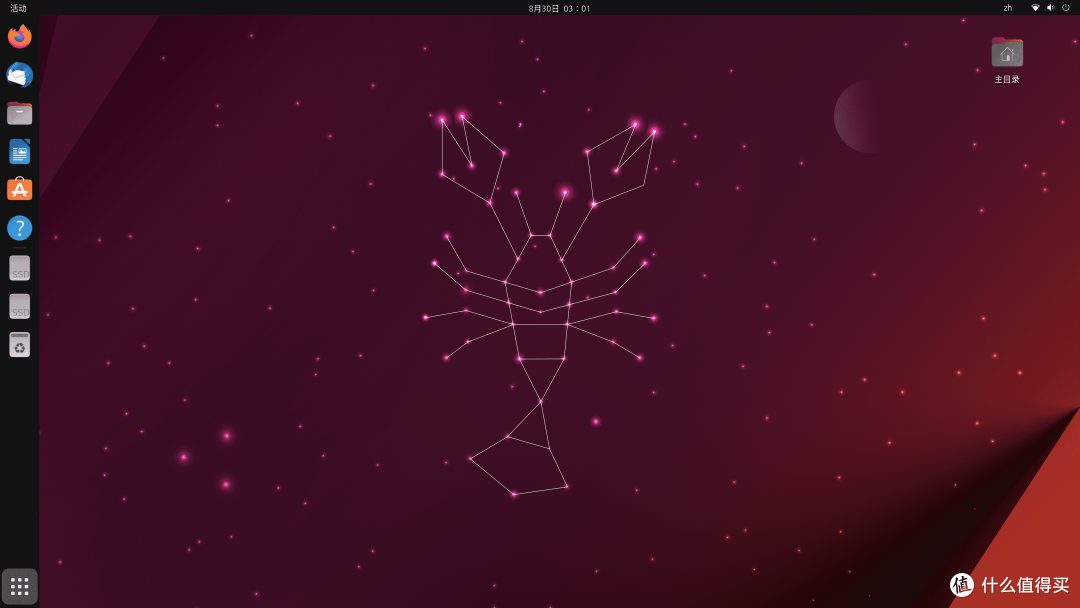Click the volume speaker icon
Image resolution: width=1080 pixels, height=608 pixels.
coord(1050,8)
